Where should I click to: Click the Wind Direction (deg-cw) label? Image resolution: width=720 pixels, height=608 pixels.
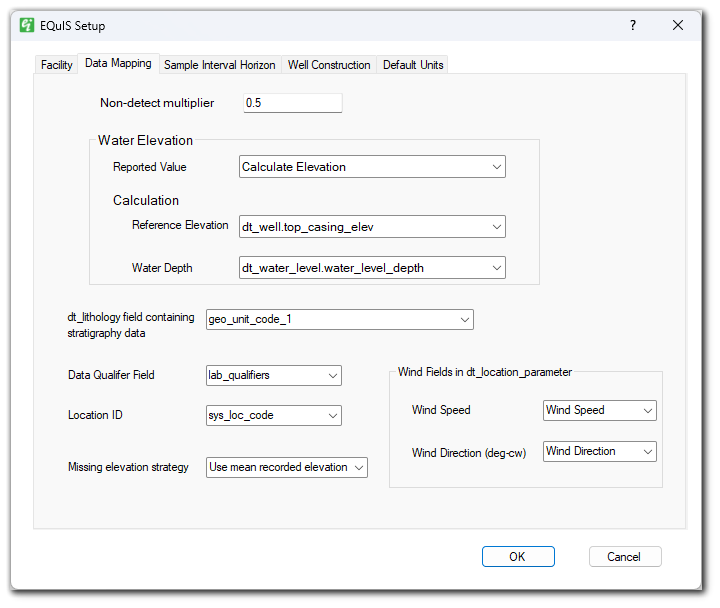click(469, 453)
